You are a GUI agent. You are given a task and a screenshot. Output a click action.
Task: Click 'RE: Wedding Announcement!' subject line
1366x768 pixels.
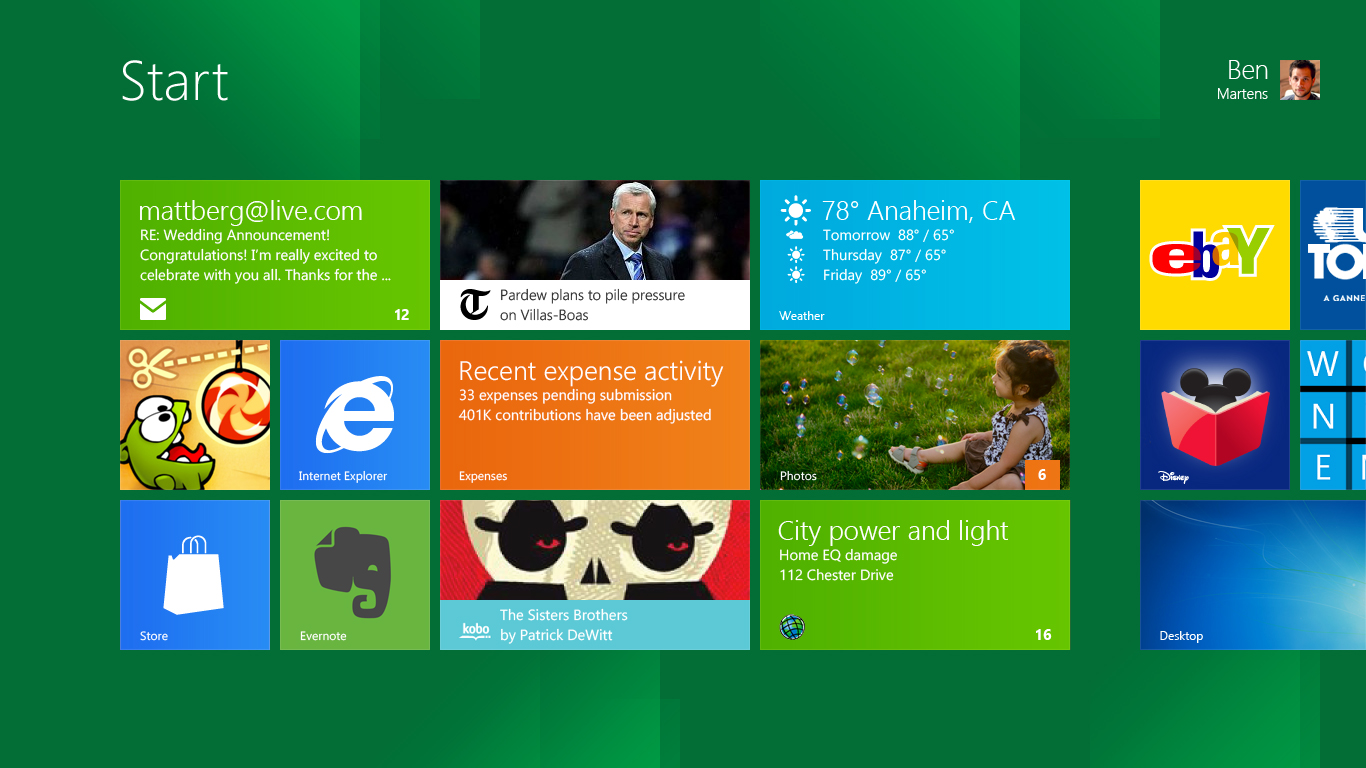pyautogui.click(x=235, y=235)
